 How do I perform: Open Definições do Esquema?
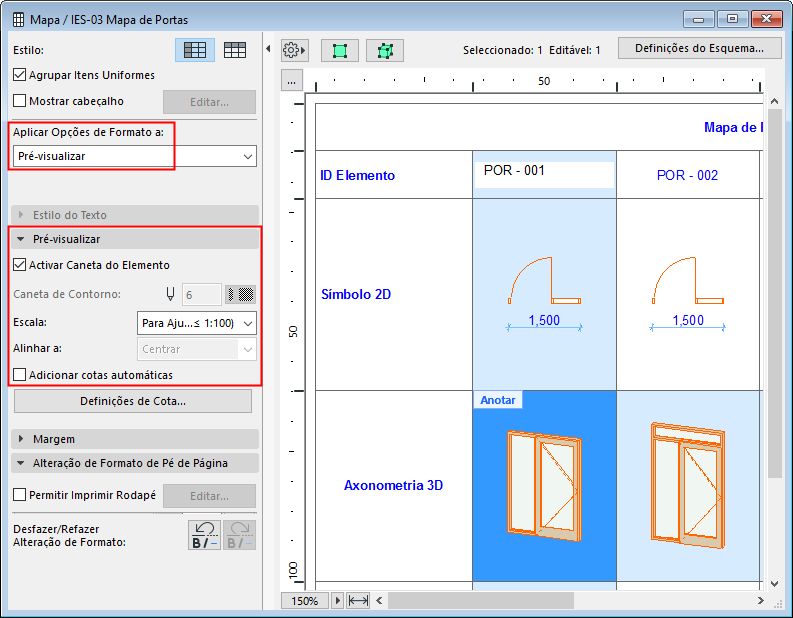699,49
